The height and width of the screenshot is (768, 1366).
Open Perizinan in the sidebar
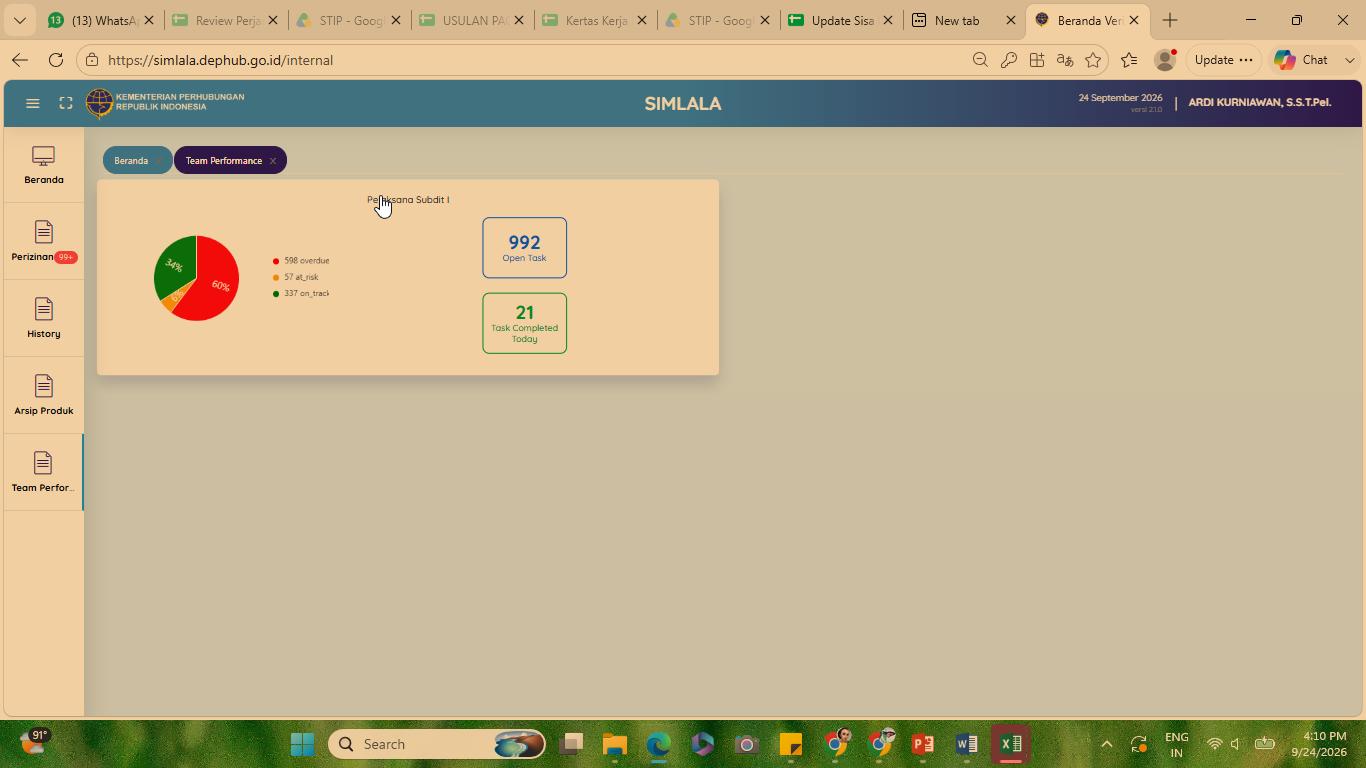coord(44,242)
